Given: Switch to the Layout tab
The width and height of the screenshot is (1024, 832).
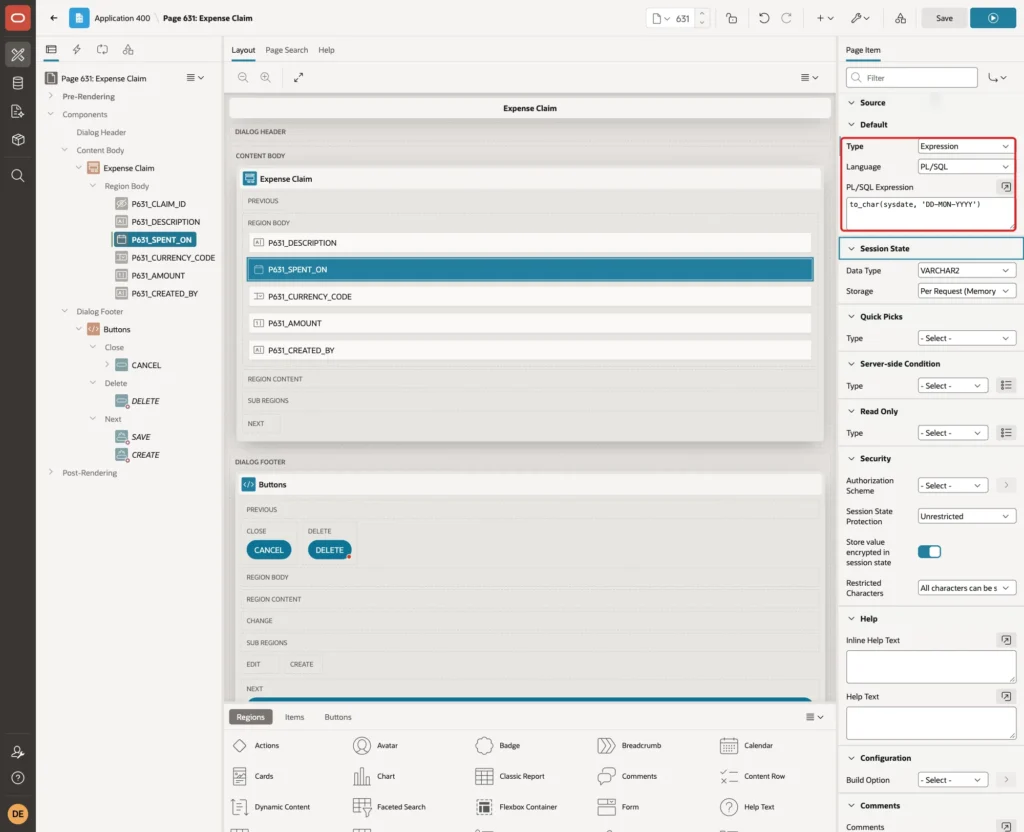Looking at the screenshot, I should (x=243, y=50).
